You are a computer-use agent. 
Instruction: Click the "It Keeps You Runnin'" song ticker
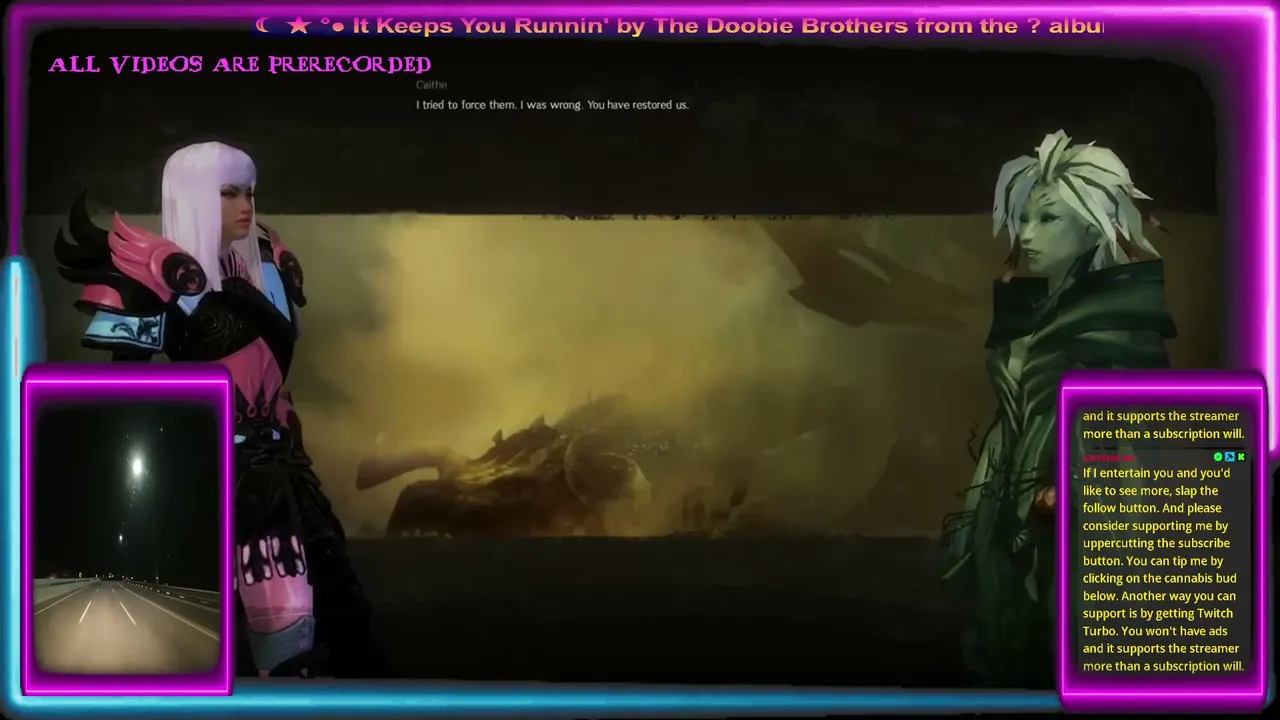pos(680,26)
